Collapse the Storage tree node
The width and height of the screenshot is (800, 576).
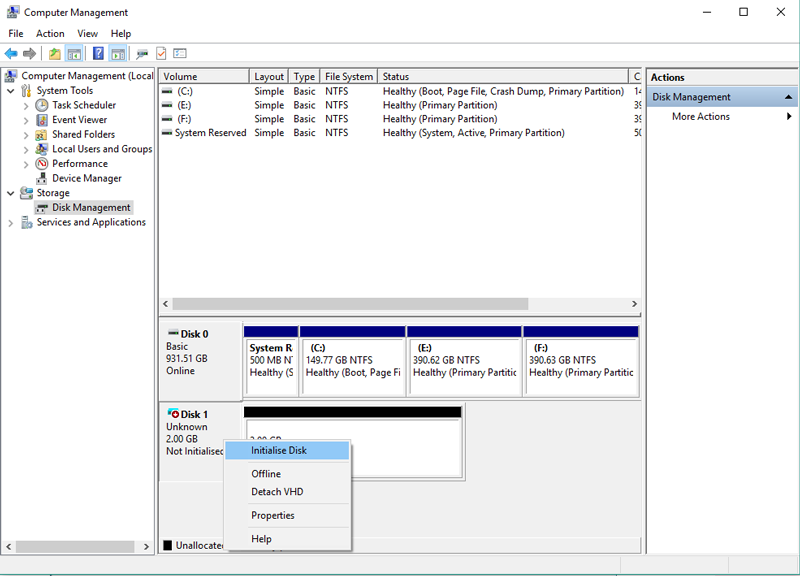click(11, 193)
